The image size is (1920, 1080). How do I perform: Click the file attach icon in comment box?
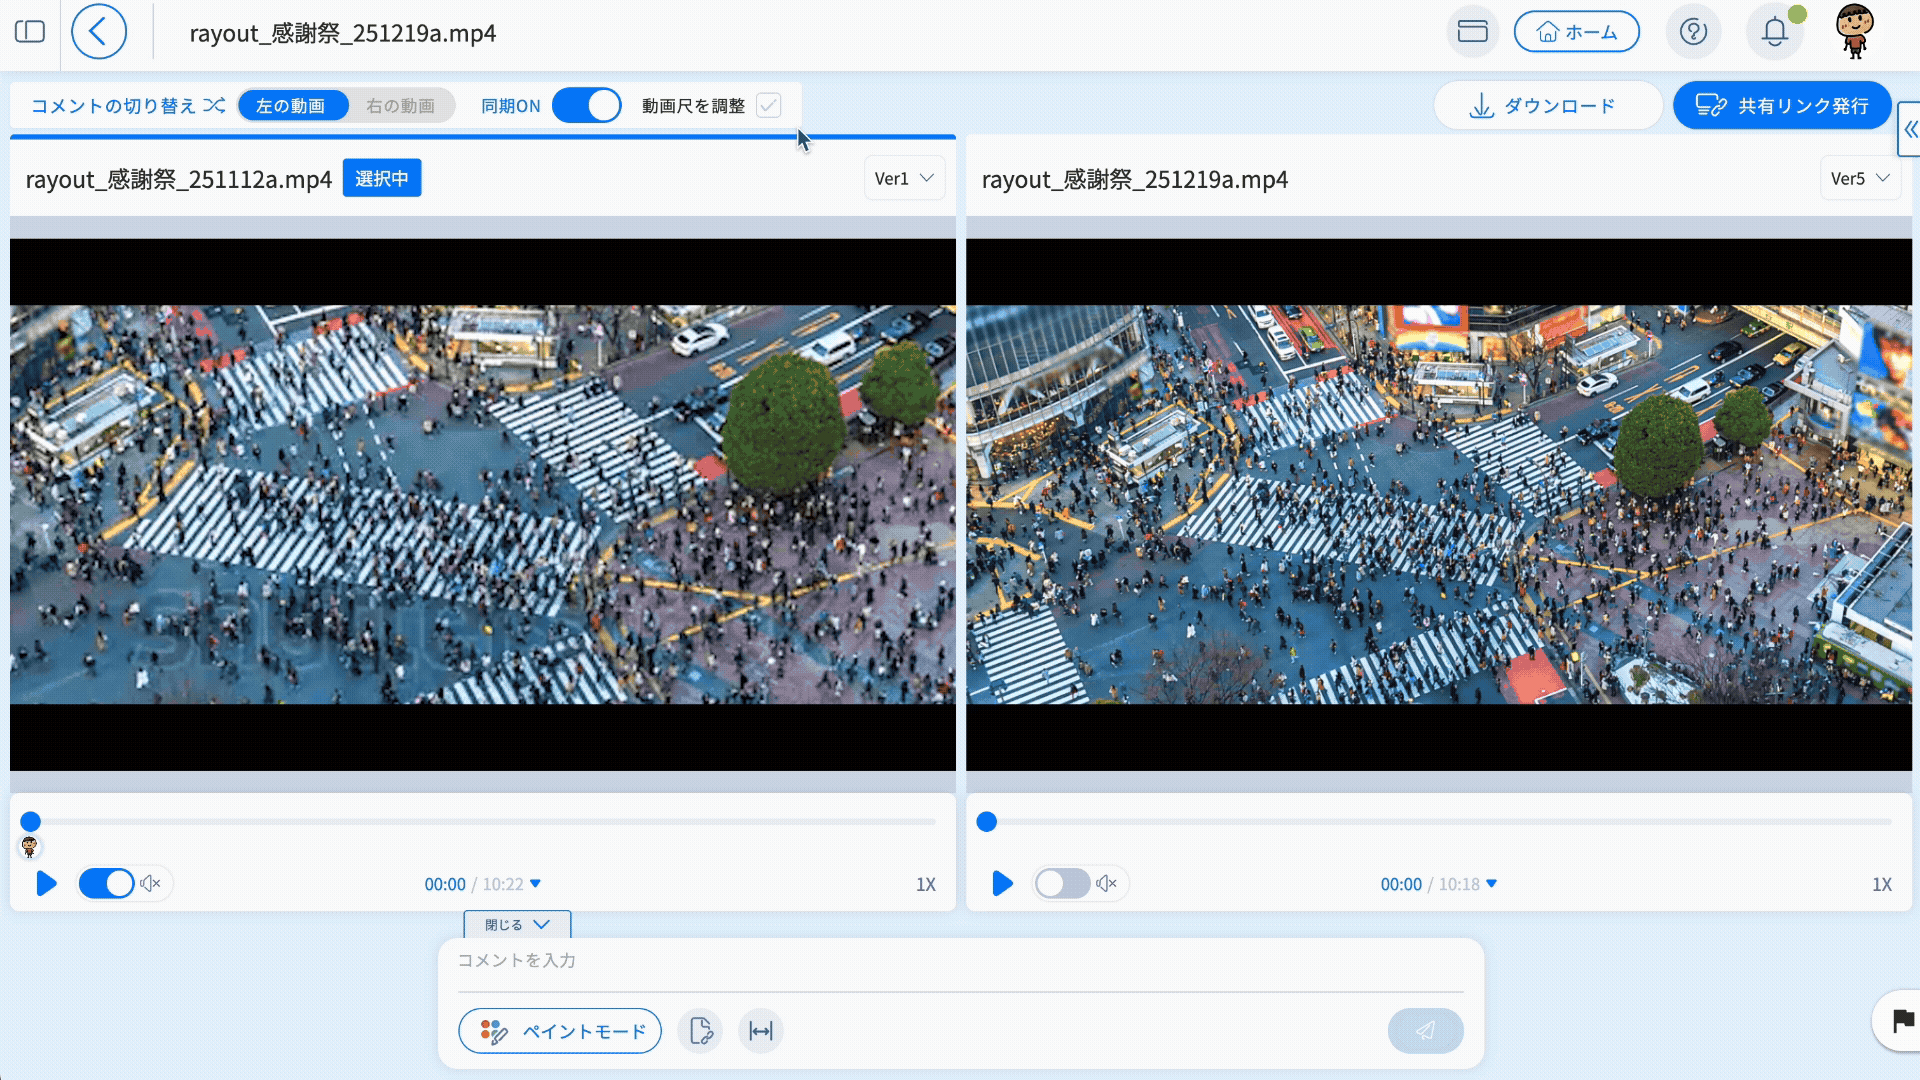click(700, 1031)
